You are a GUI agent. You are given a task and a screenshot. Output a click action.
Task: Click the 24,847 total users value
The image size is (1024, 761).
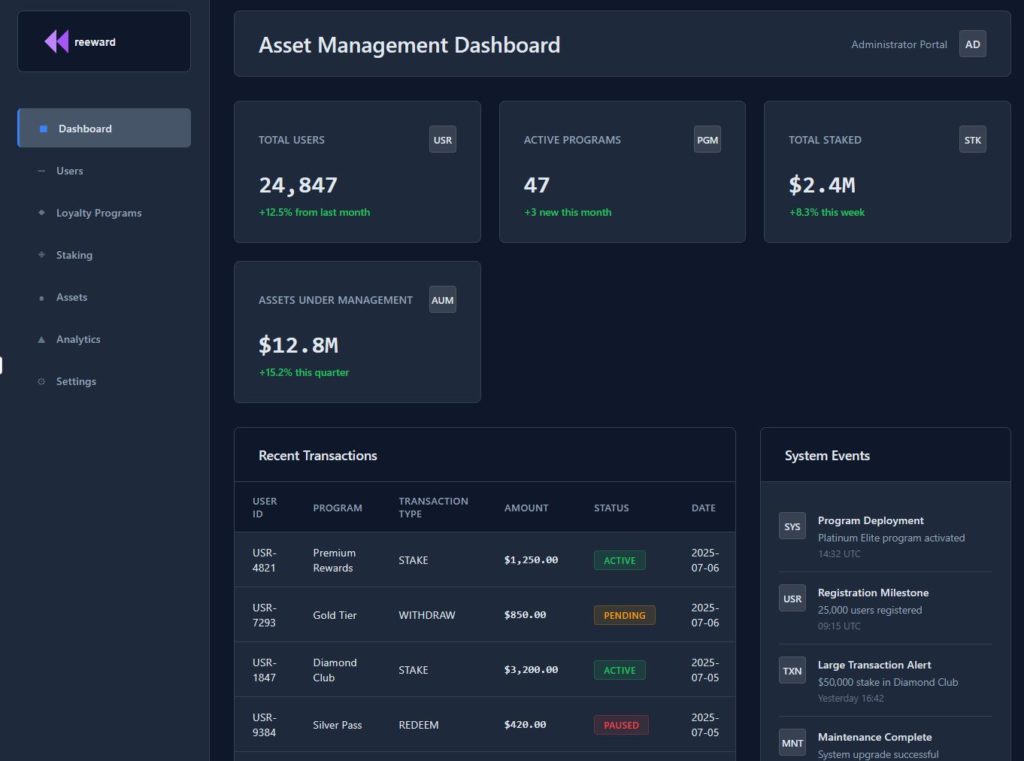(298, 186)
